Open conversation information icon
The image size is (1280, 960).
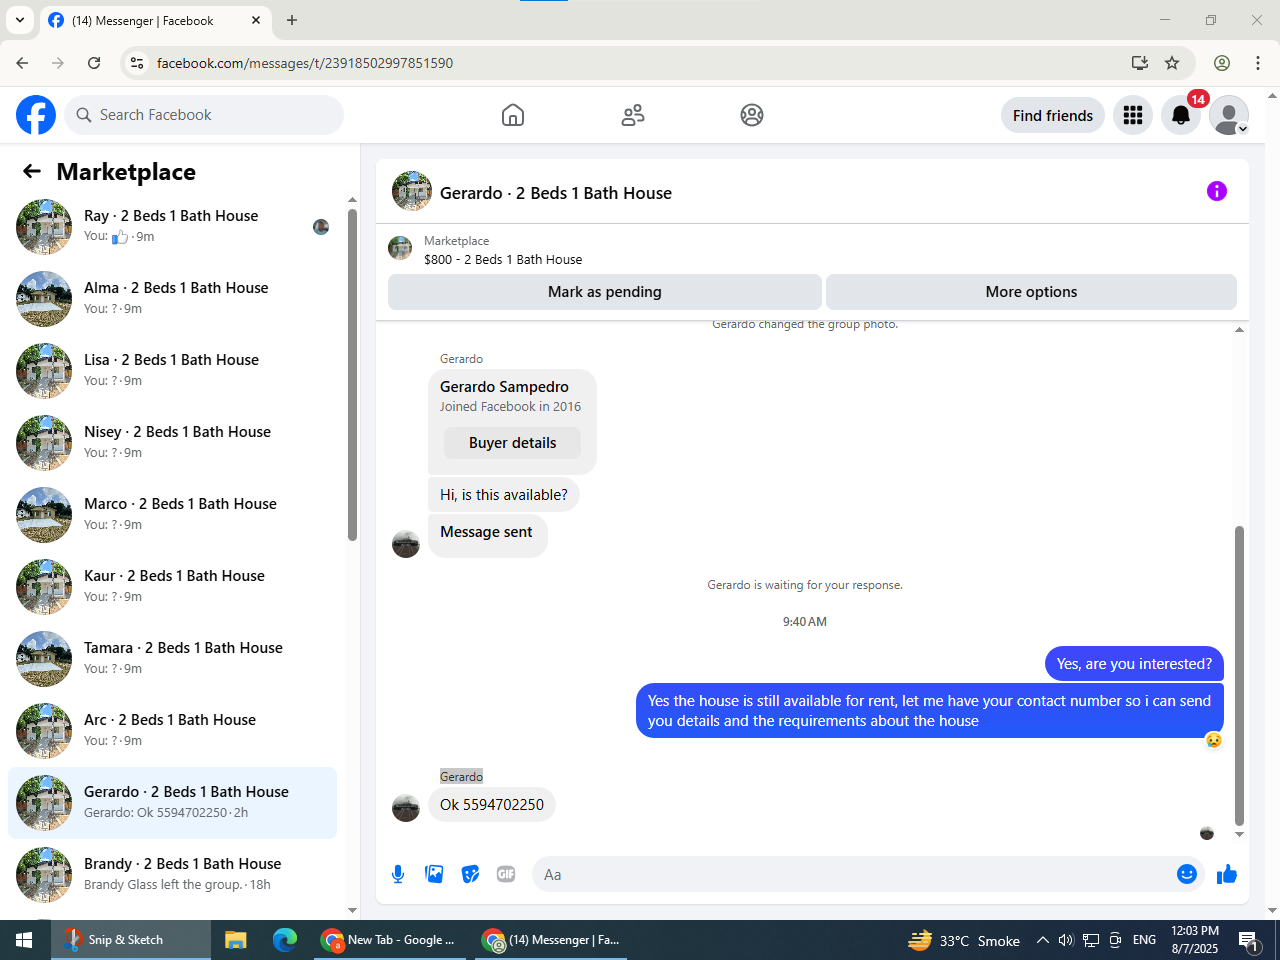1217,191
